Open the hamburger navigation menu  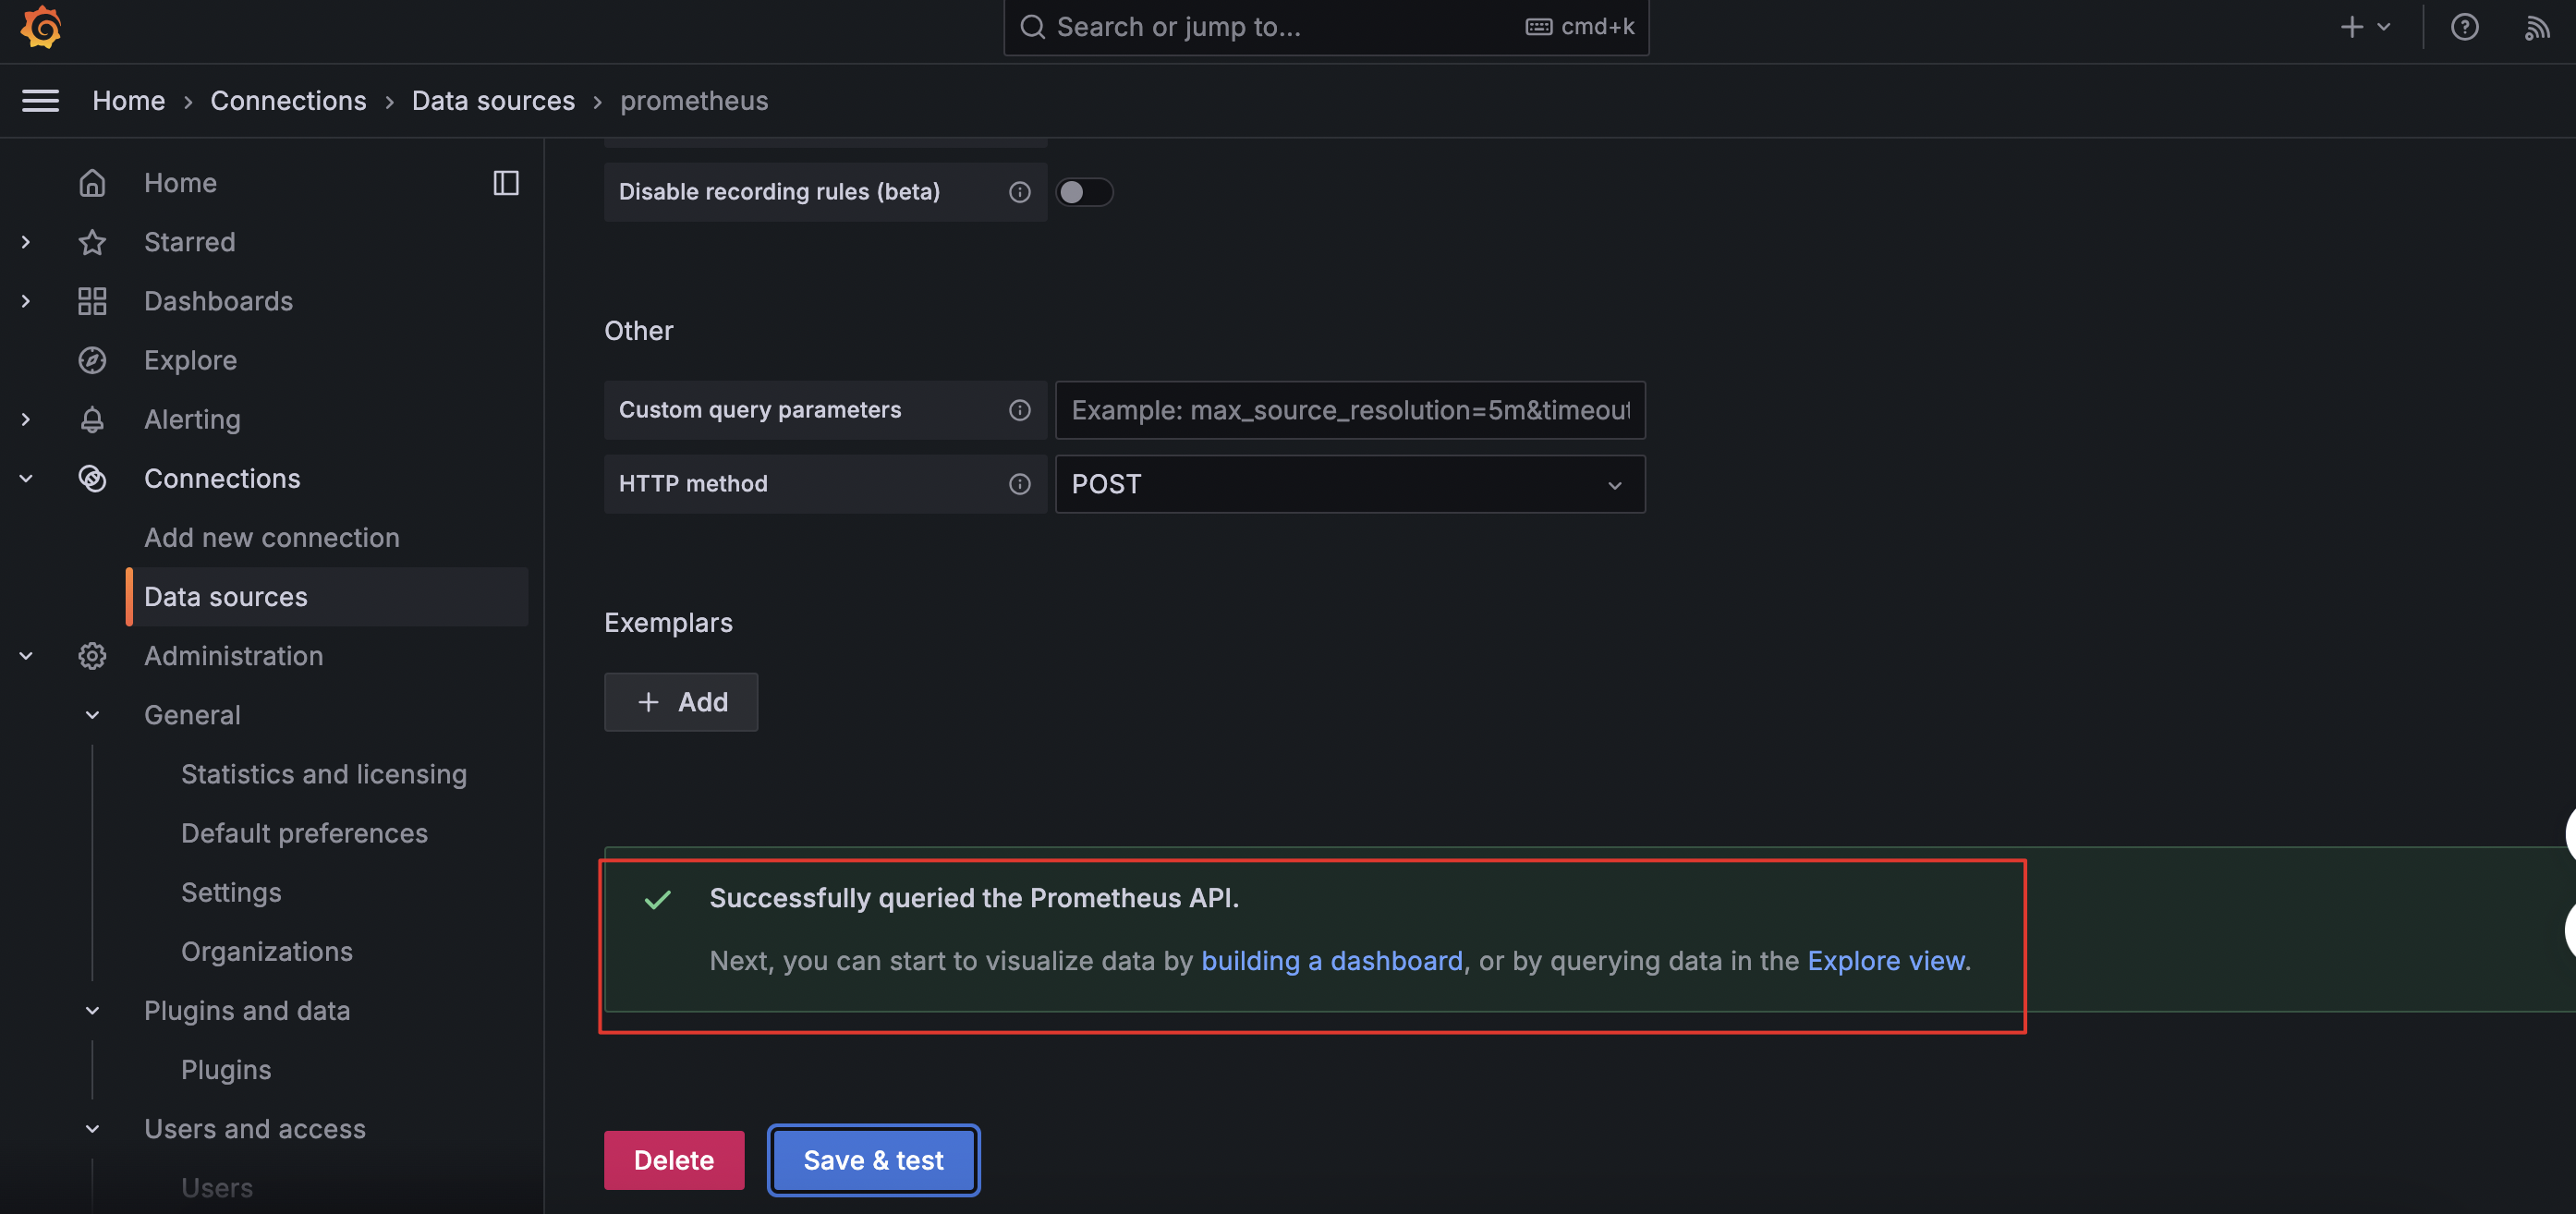click(41, 100)
